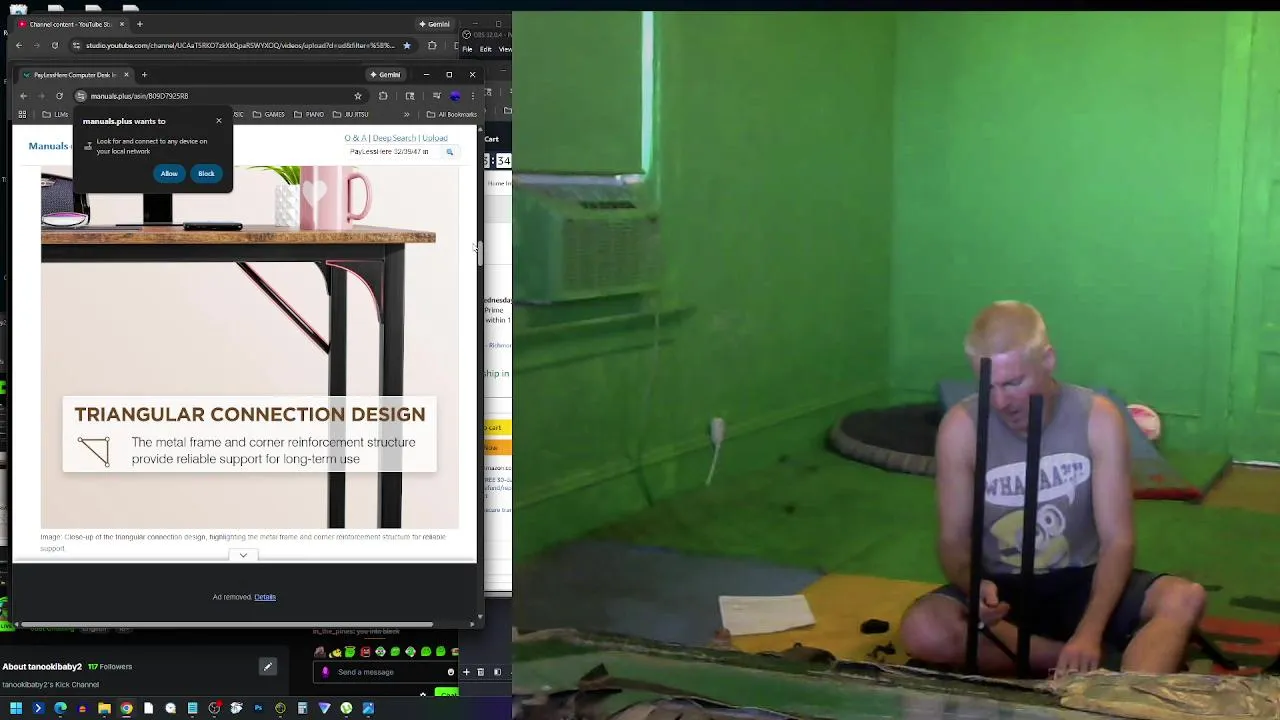Click the magnifier search button on manuals.plus
The height and width of the screenshot is (720, 1280).
(x=450, y=152)
